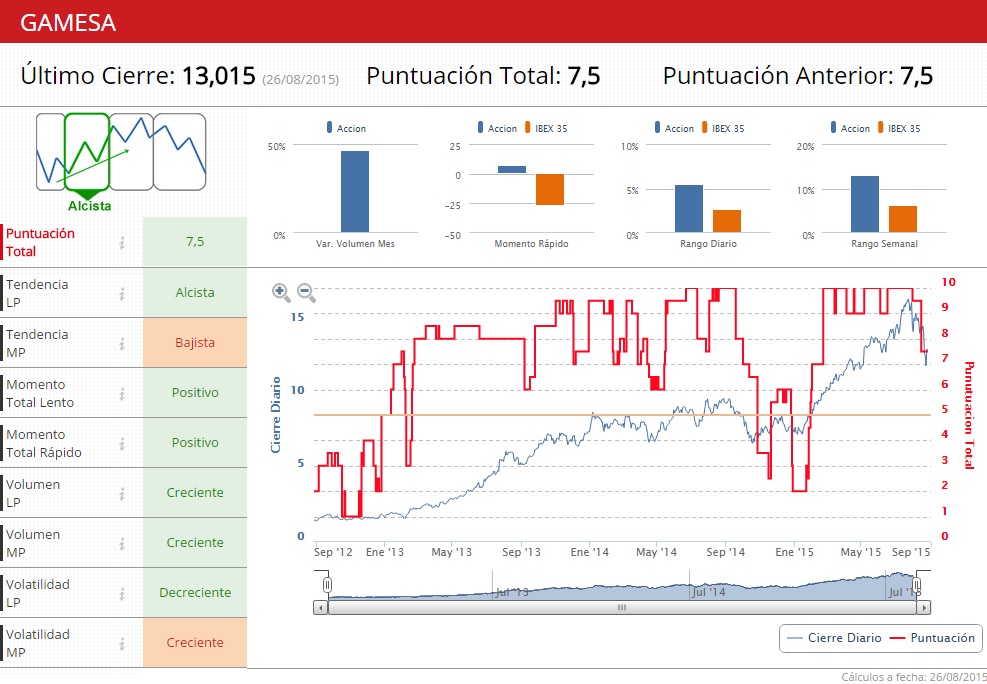Click the orange IBEX 35 Rango Semanal bar
Screen dimensions: 987x684
[x=903, y=219]
